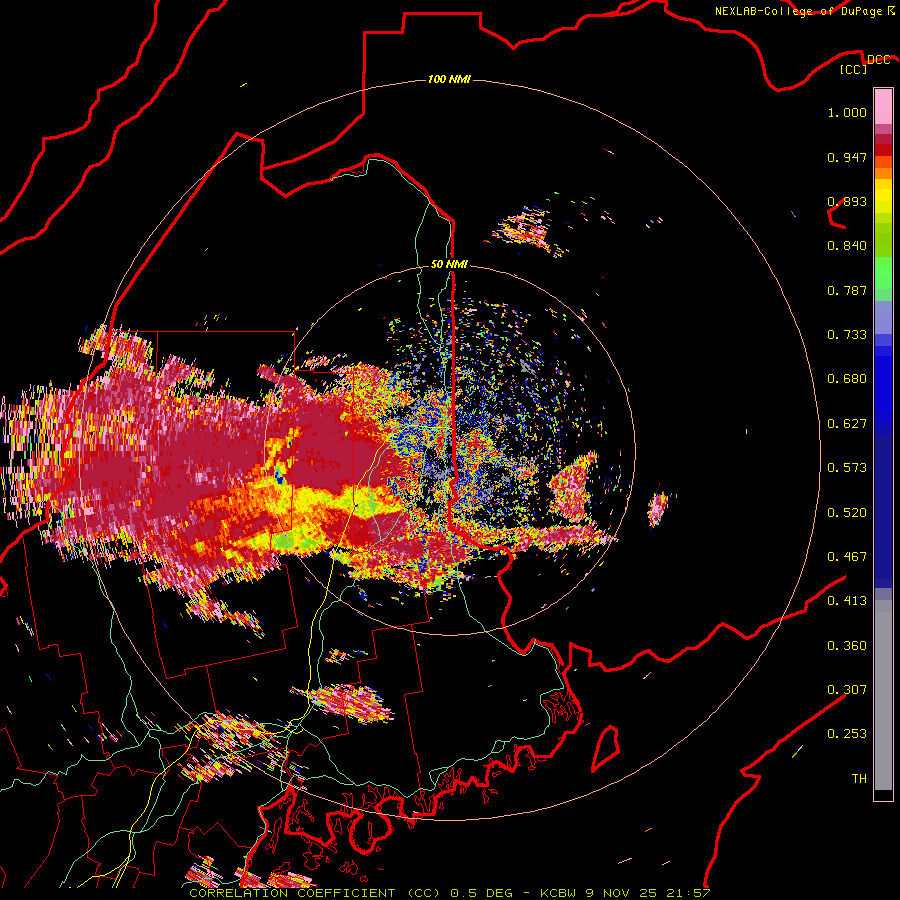Select the 0.413 scale value
900x900 pixels.
[847, 601]
